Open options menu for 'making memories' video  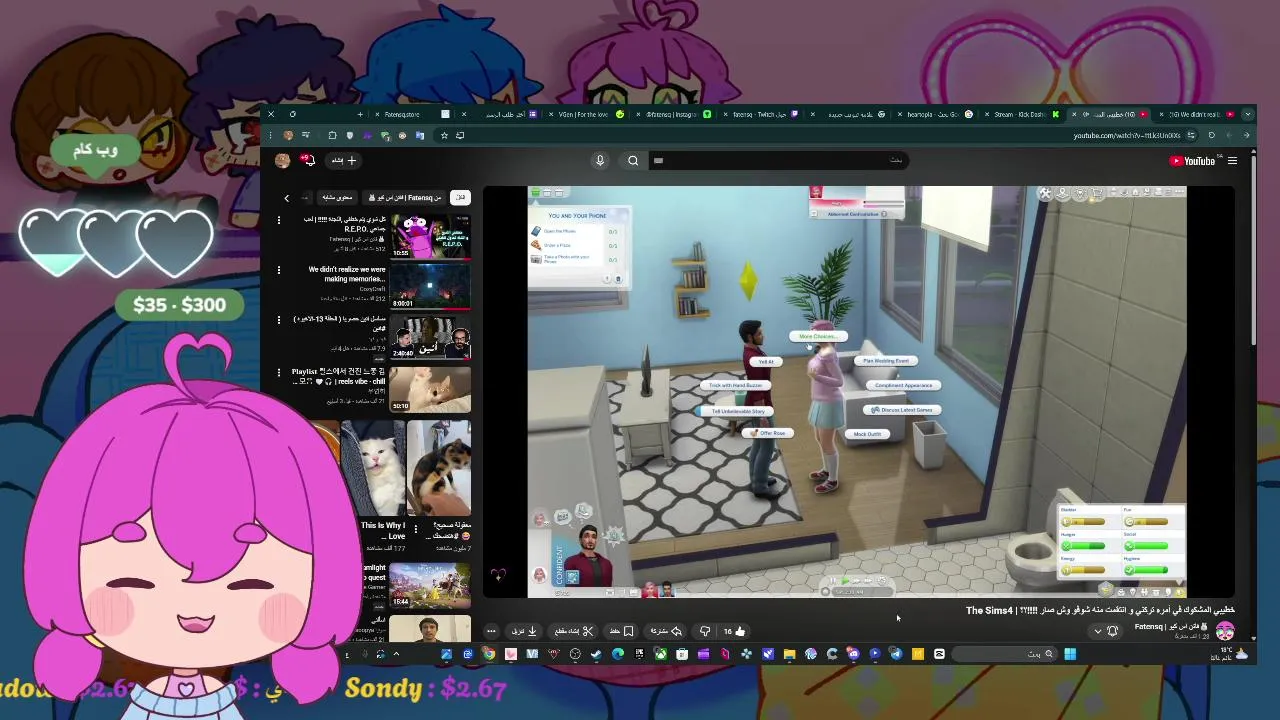pos(279,270)
